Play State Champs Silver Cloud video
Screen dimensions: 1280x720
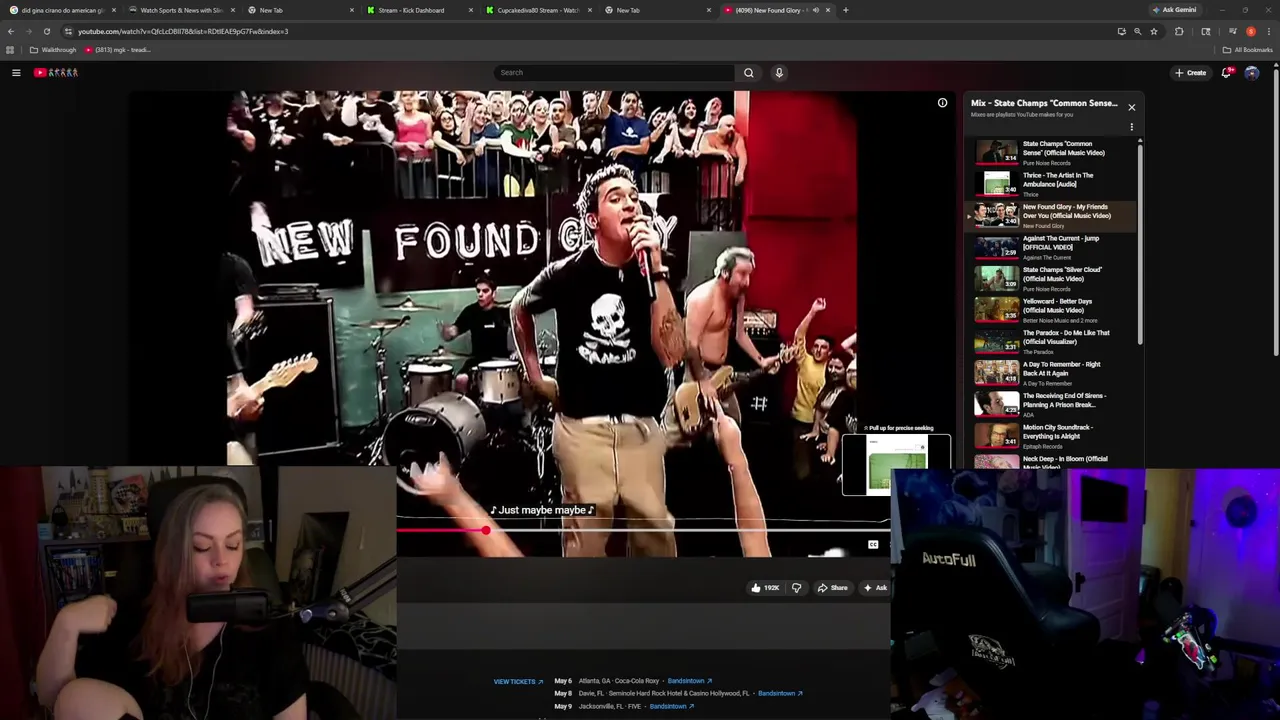(1050, 278)
